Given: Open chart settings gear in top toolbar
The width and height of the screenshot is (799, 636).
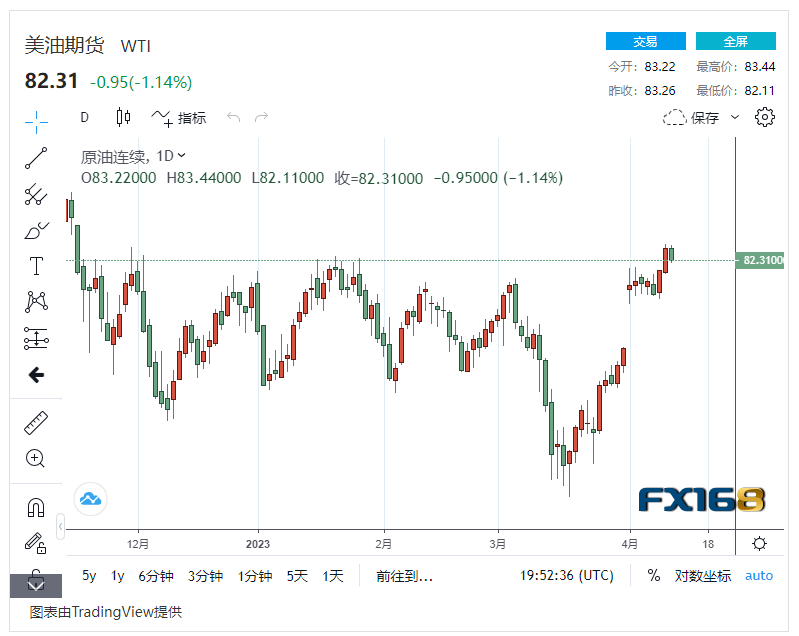Looking at the screenshot, I should (765, 117).
